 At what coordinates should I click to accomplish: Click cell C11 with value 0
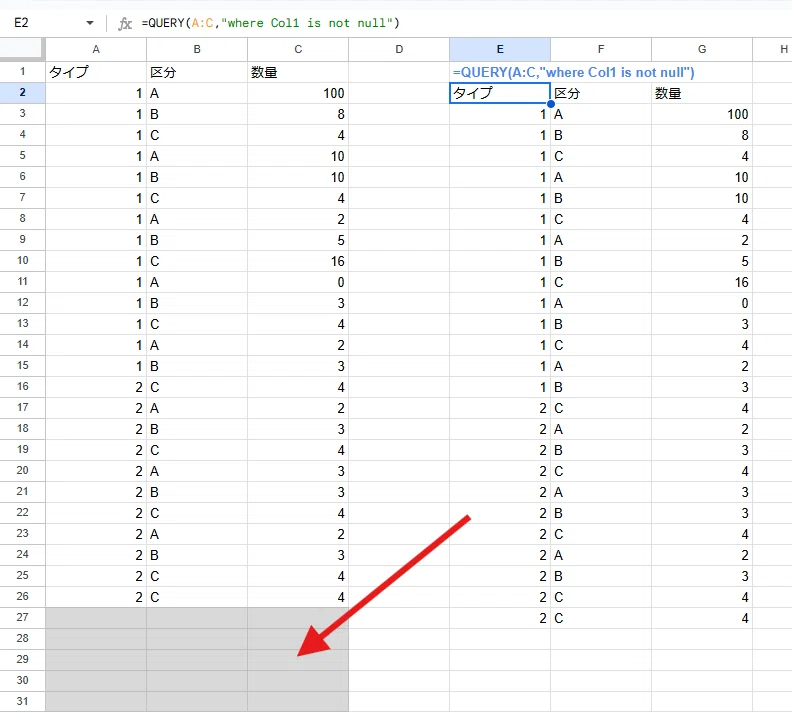[x=298, y=282]
